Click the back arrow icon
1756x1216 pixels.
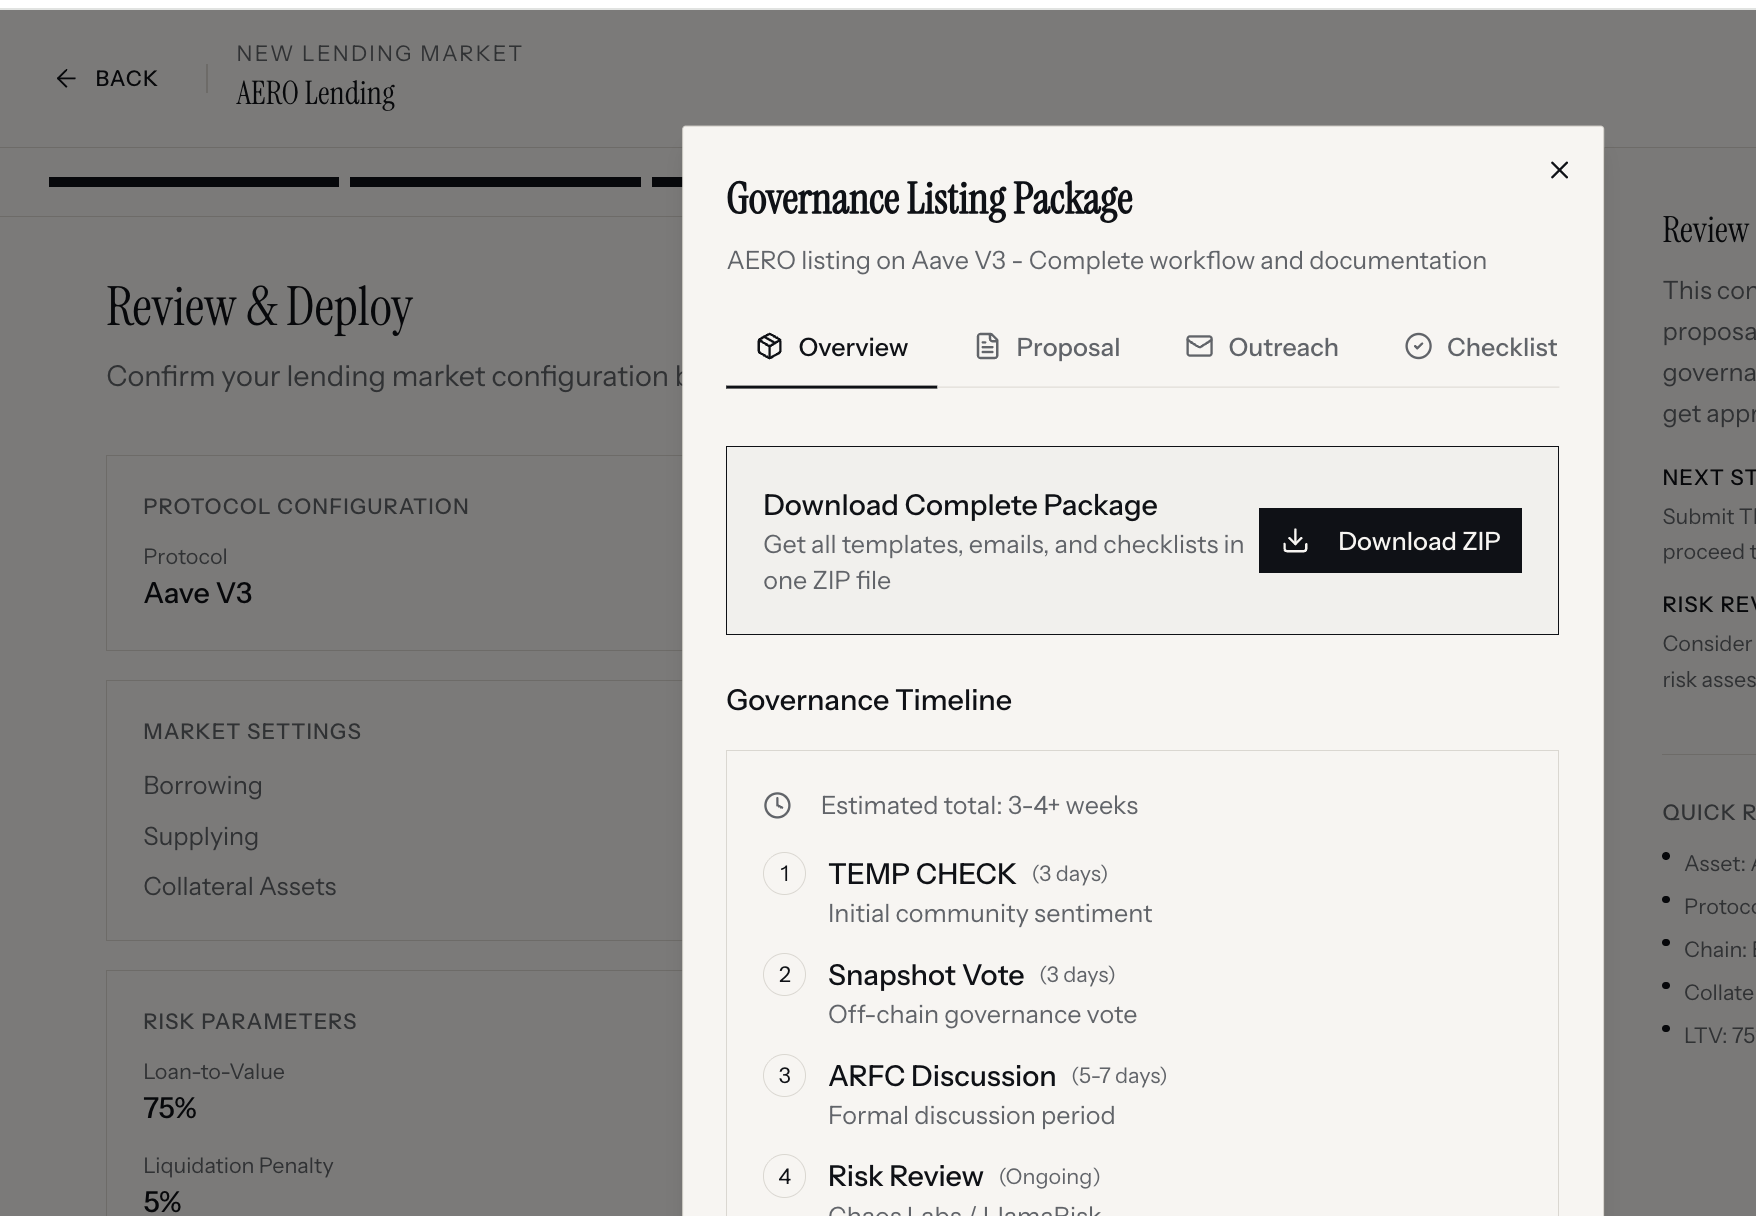pyautogui.click(x=66, y=78)
